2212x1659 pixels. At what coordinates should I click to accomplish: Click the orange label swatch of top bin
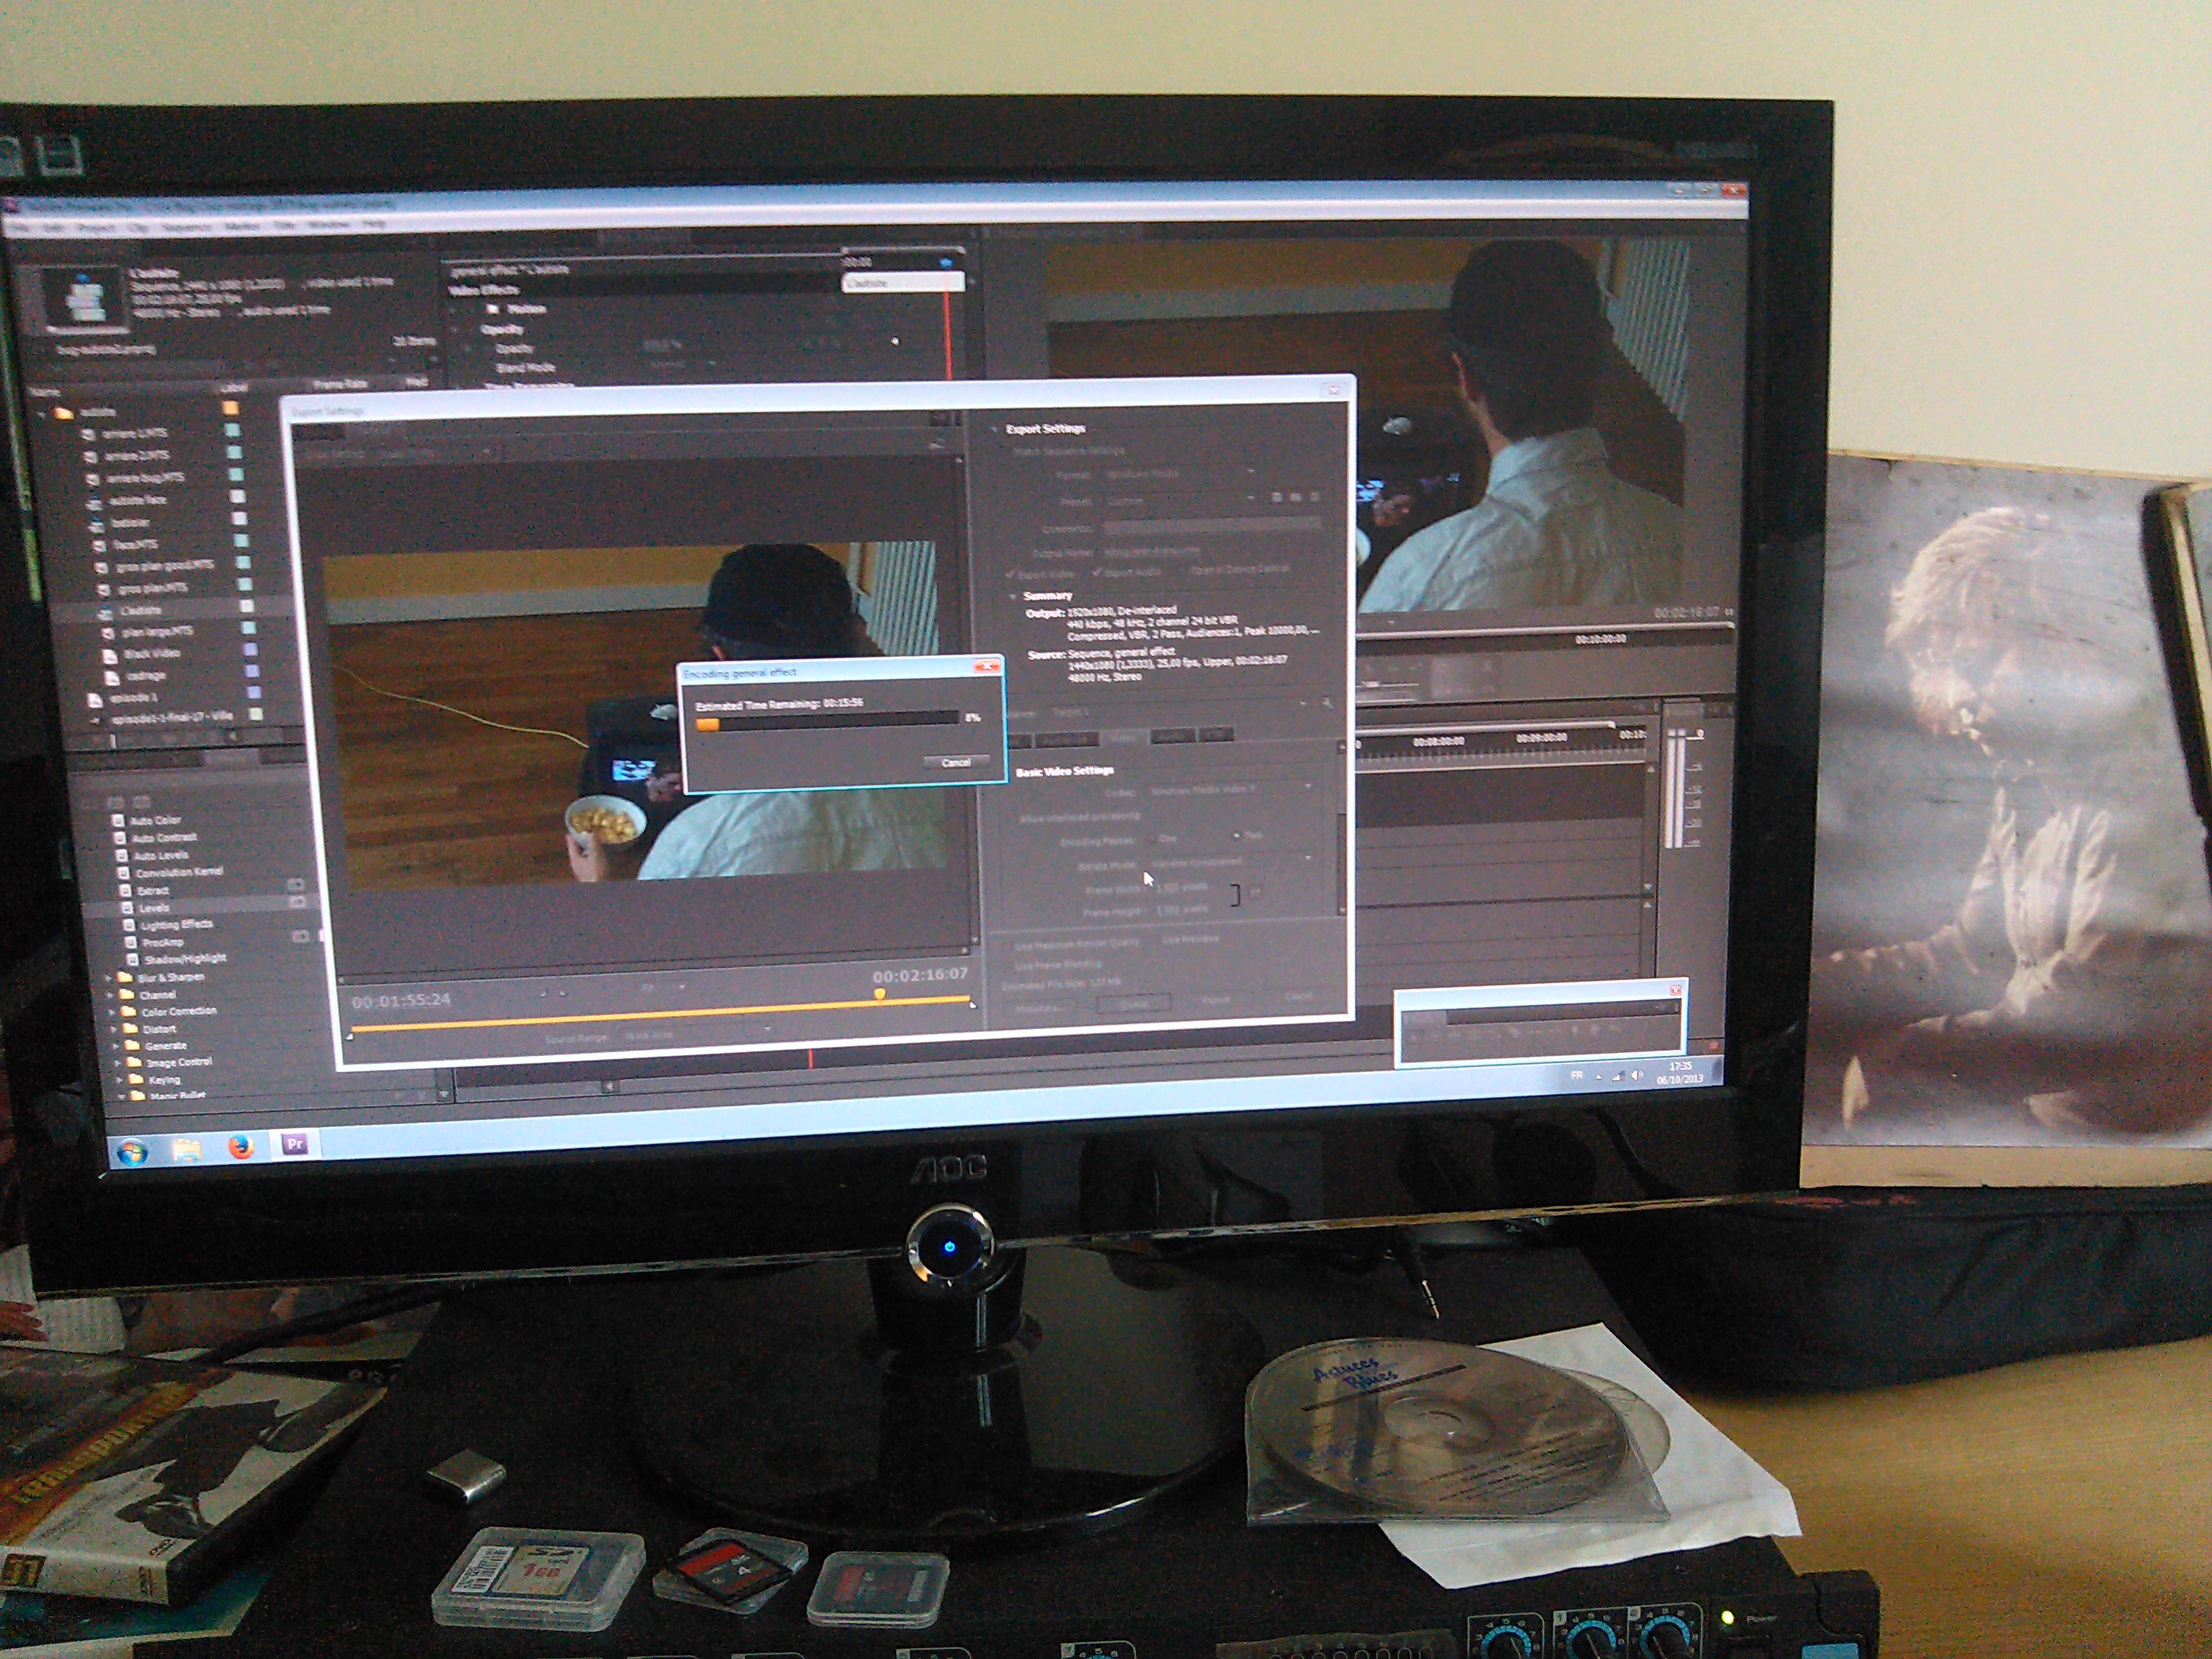coord(231,408)
